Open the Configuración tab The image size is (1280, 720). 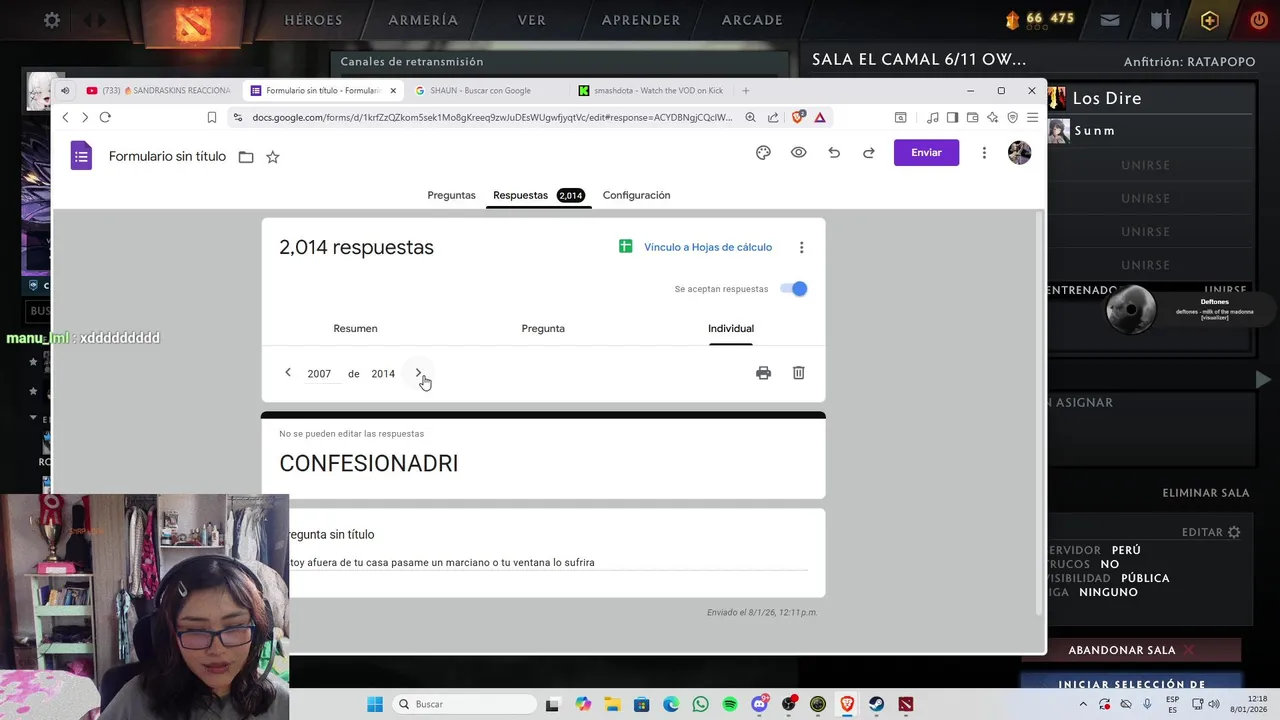636,195
